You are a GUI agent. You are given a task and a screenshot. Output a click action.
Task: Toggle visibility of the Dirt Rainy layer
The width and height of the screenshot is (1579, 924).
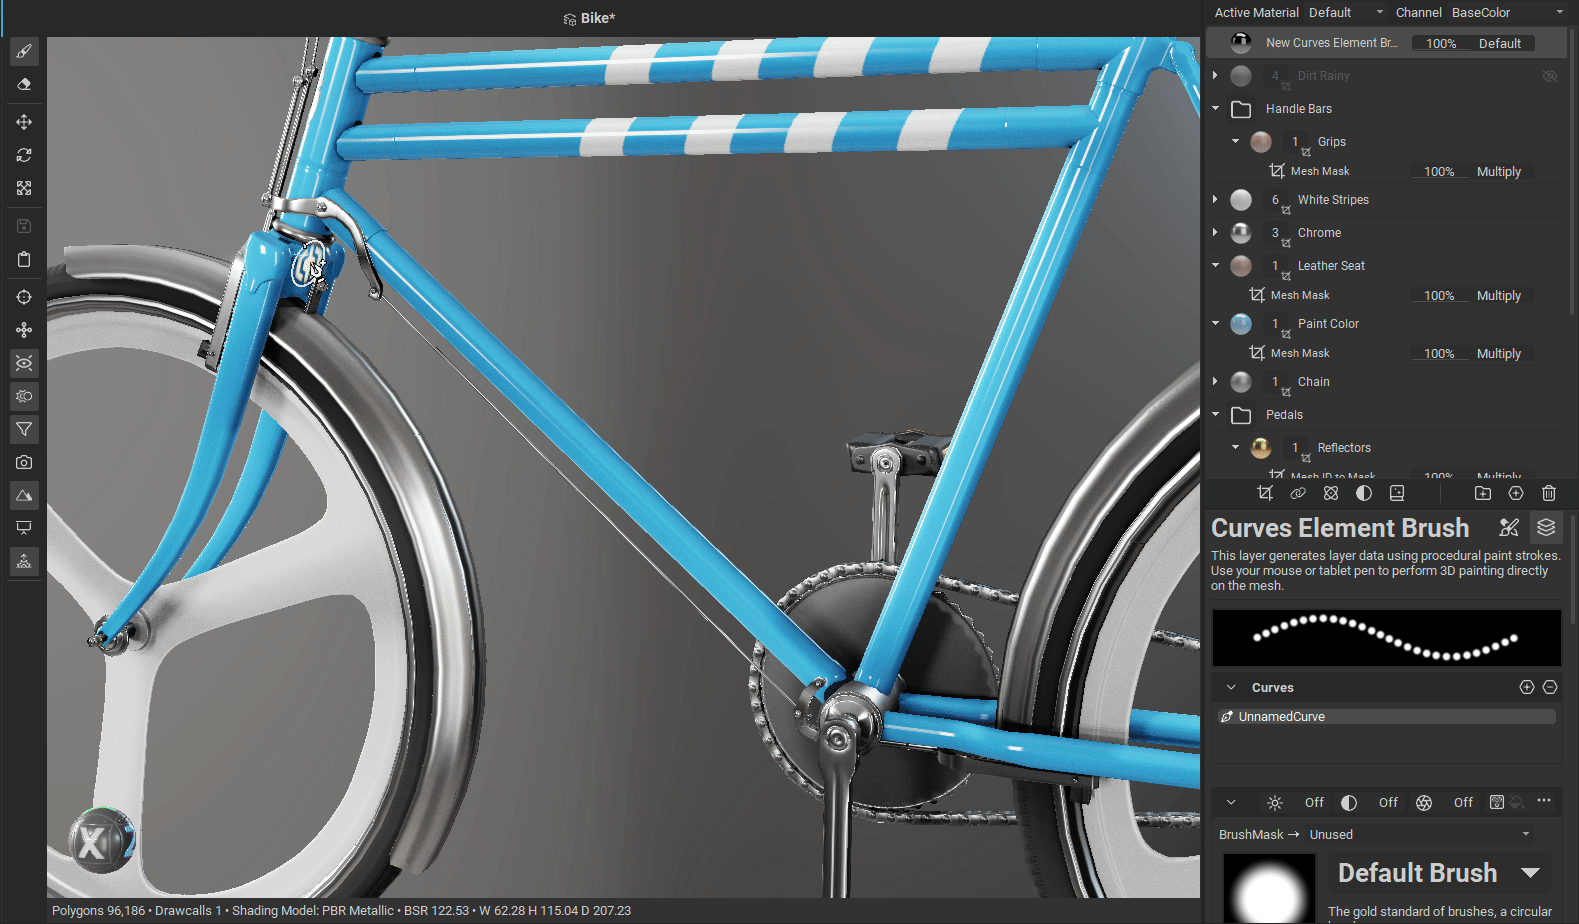[x=1550, y=76]
